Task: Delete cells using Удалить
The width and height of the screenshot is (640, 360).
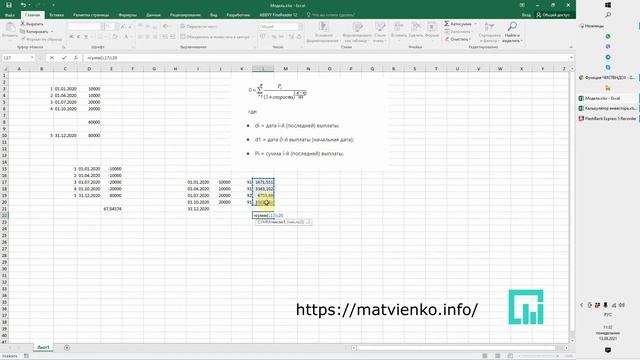Action: (416, 30)
